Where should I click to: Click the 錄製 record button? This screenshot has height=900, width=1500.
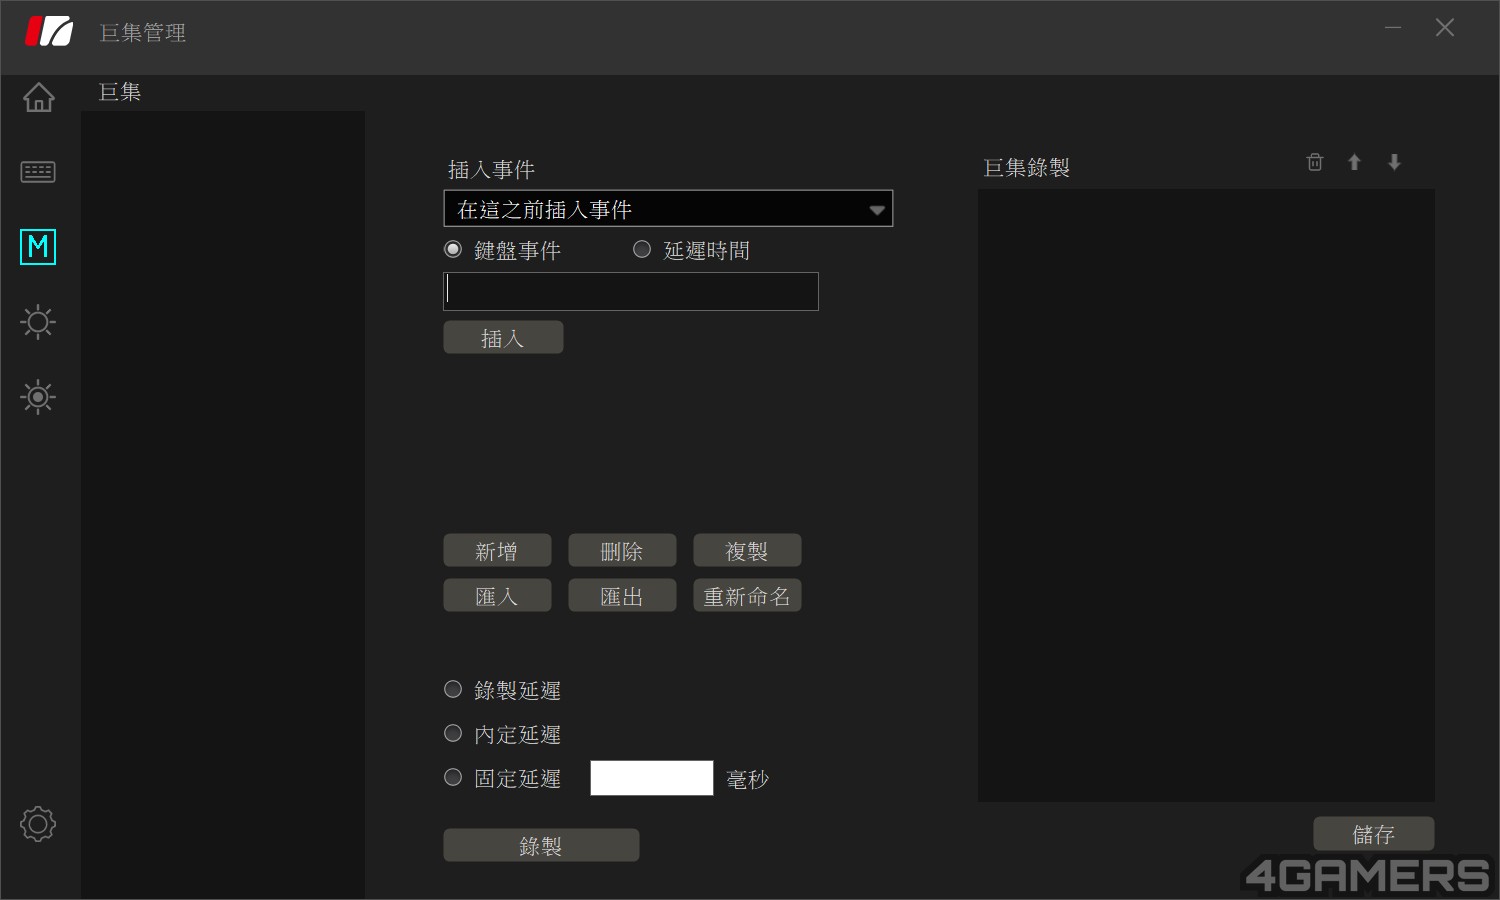[541, 845]
